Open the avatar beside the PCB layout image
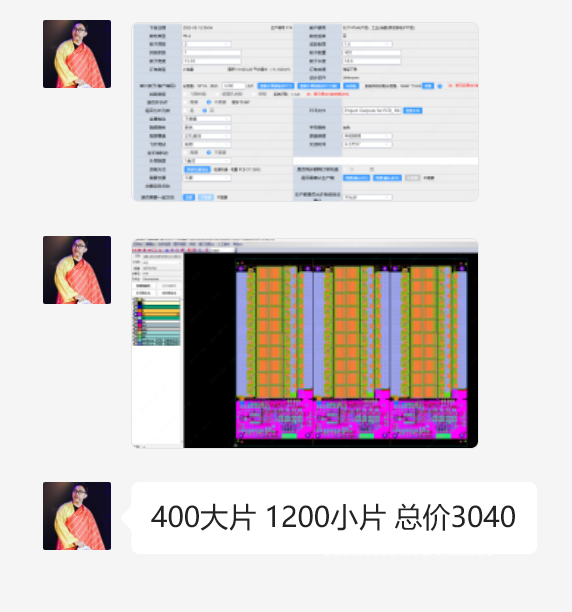This screenshot has height=612, width=572. [77, 270]
